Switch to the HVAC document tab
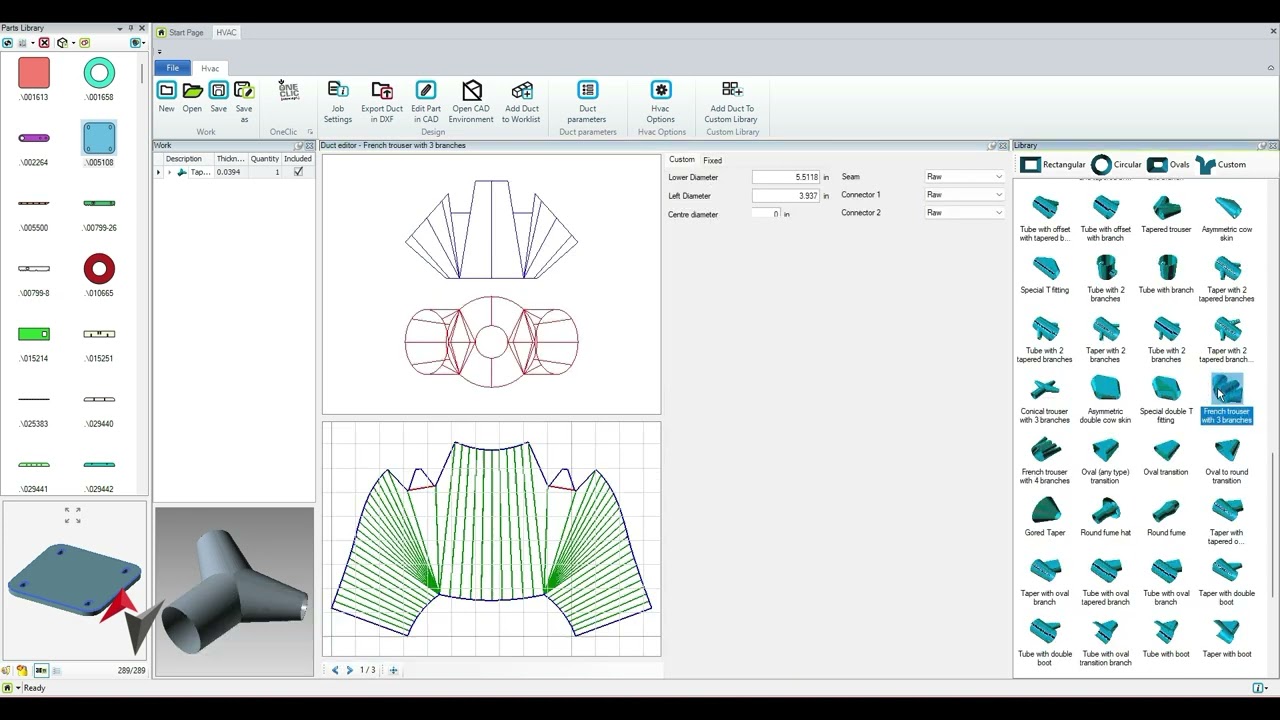This screenshot has height=720, width=1280. coord(227,32)
